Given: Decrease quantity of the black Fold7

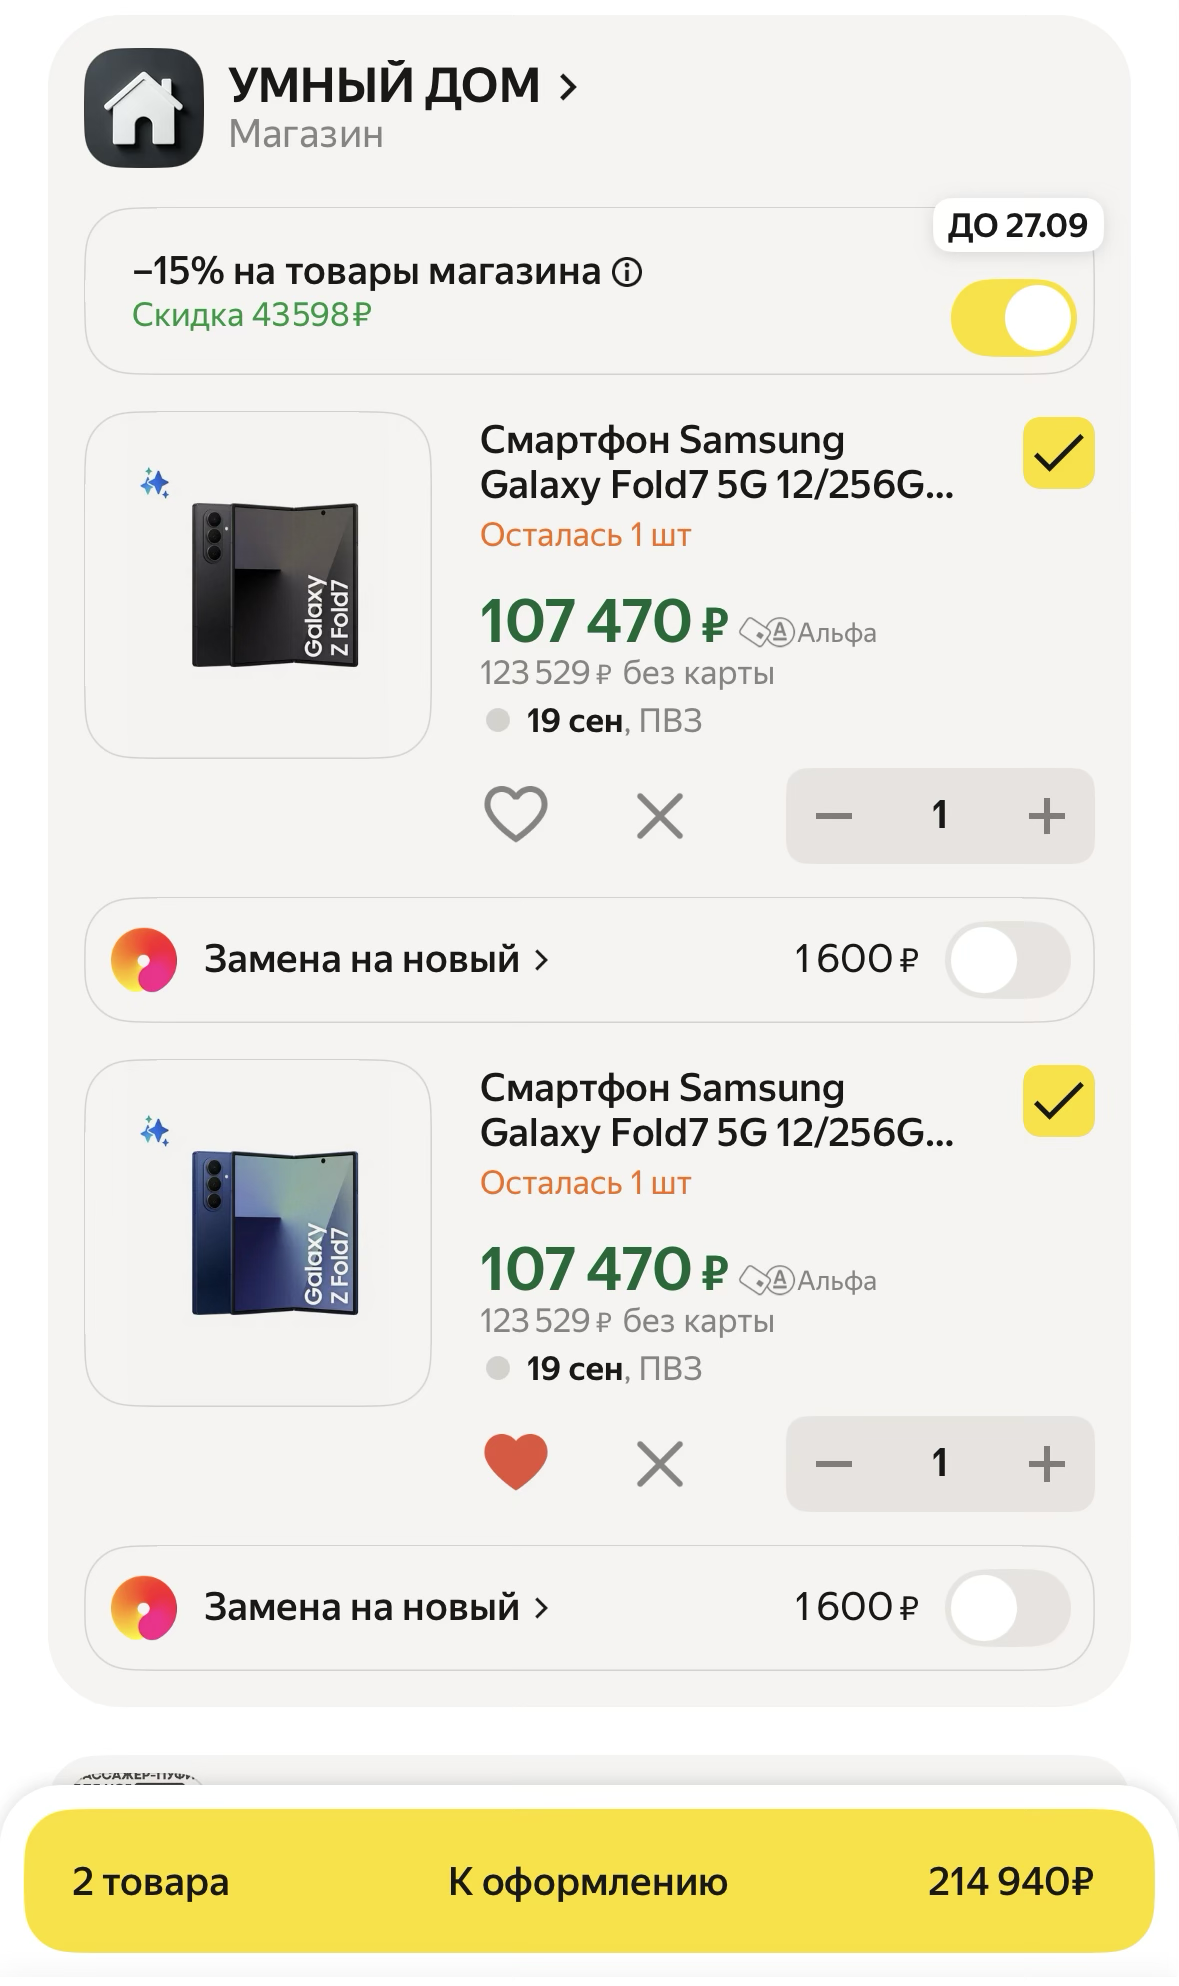Looking at the screenshot, I should click(x=833, y=816).
